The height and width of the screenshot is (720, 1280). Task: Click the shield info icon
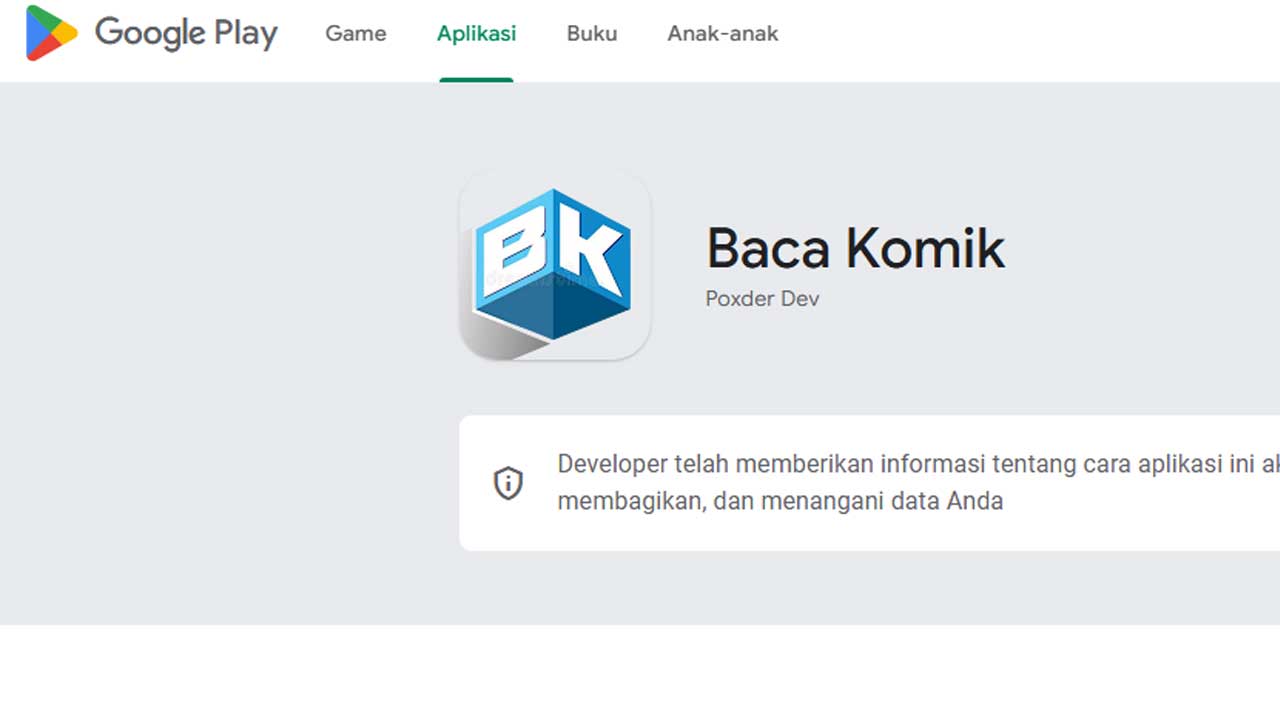click(509, 483)
